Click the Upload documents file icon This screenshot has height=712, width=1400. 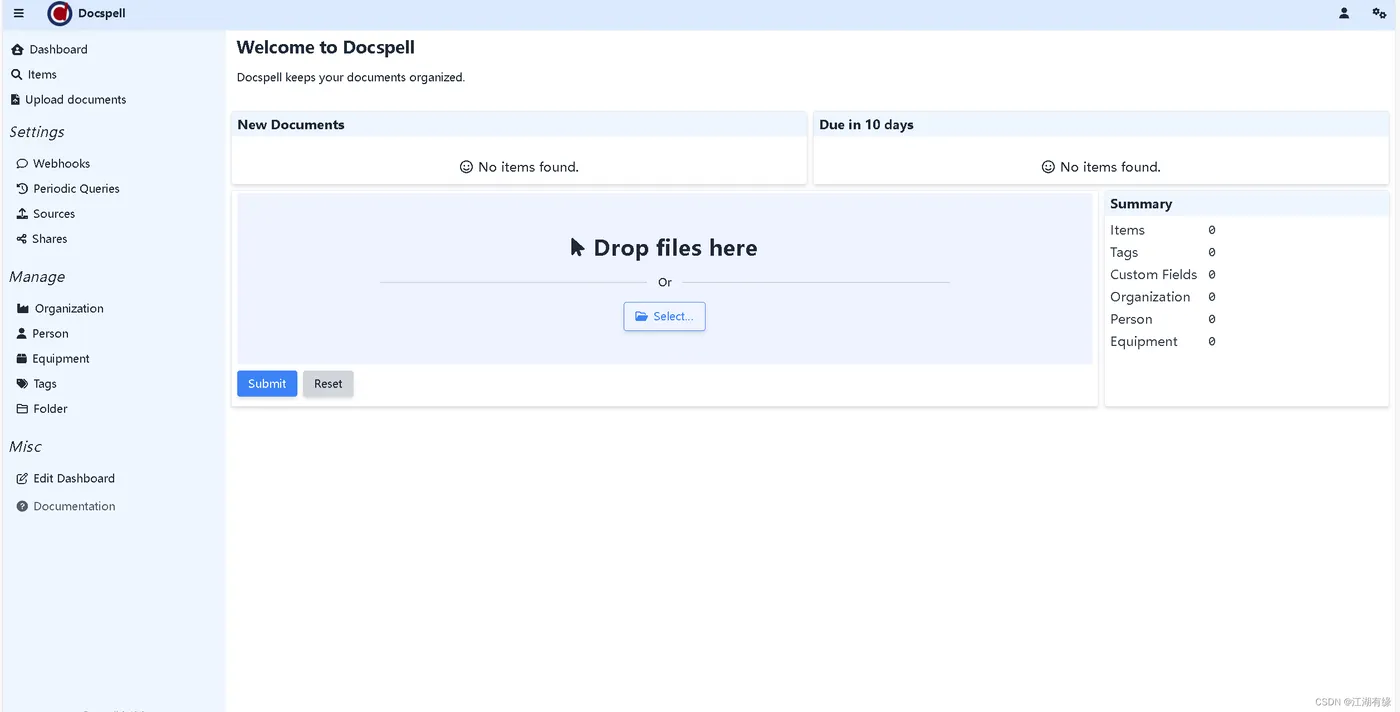(x=15, y=100)
